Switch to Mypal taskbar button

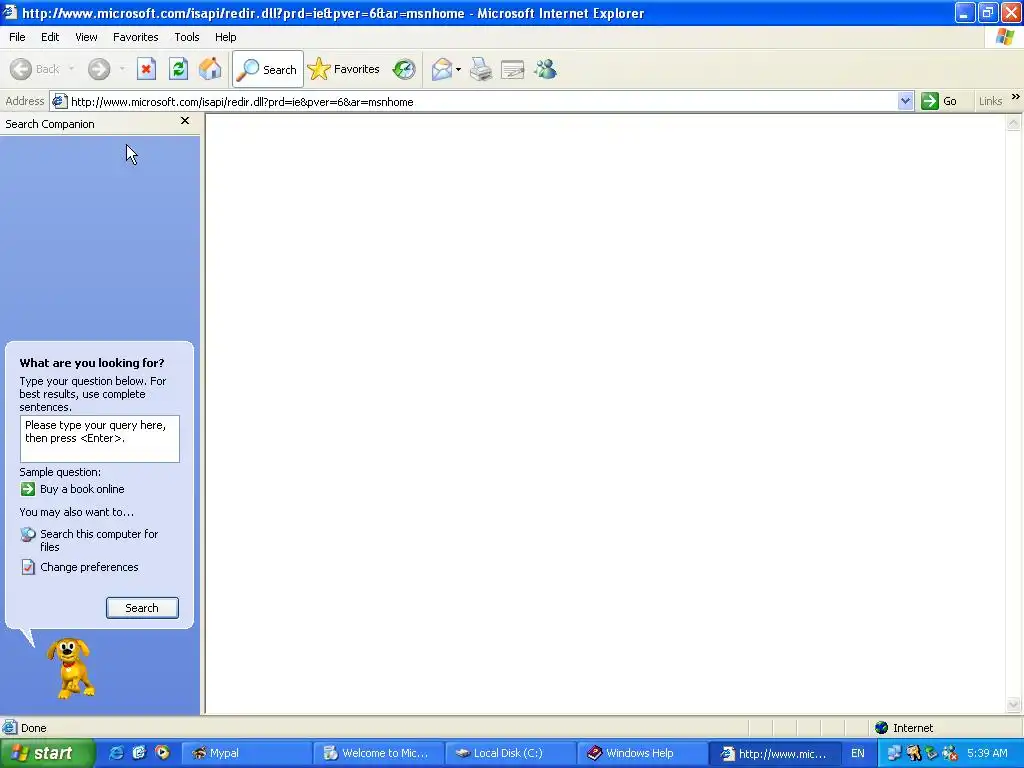246,754
